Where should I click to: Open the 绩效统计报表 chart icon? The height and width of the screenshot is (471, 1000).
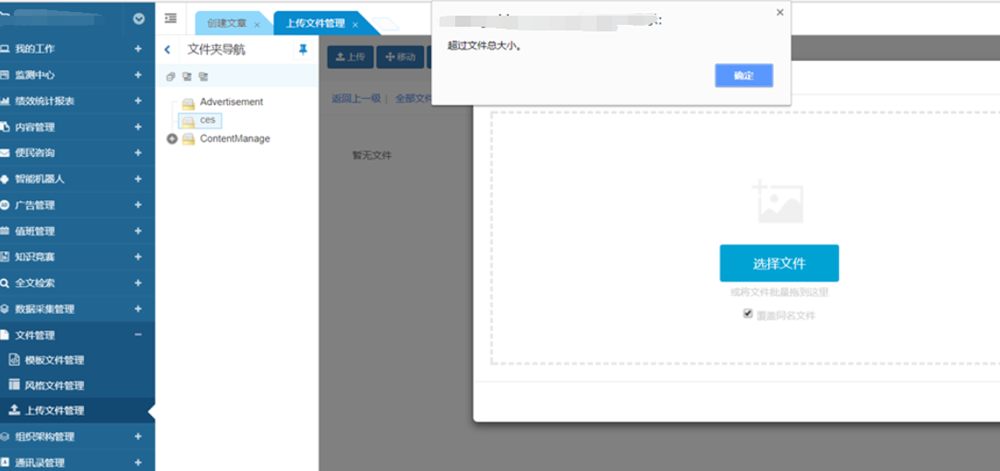[x=4, y=101]
